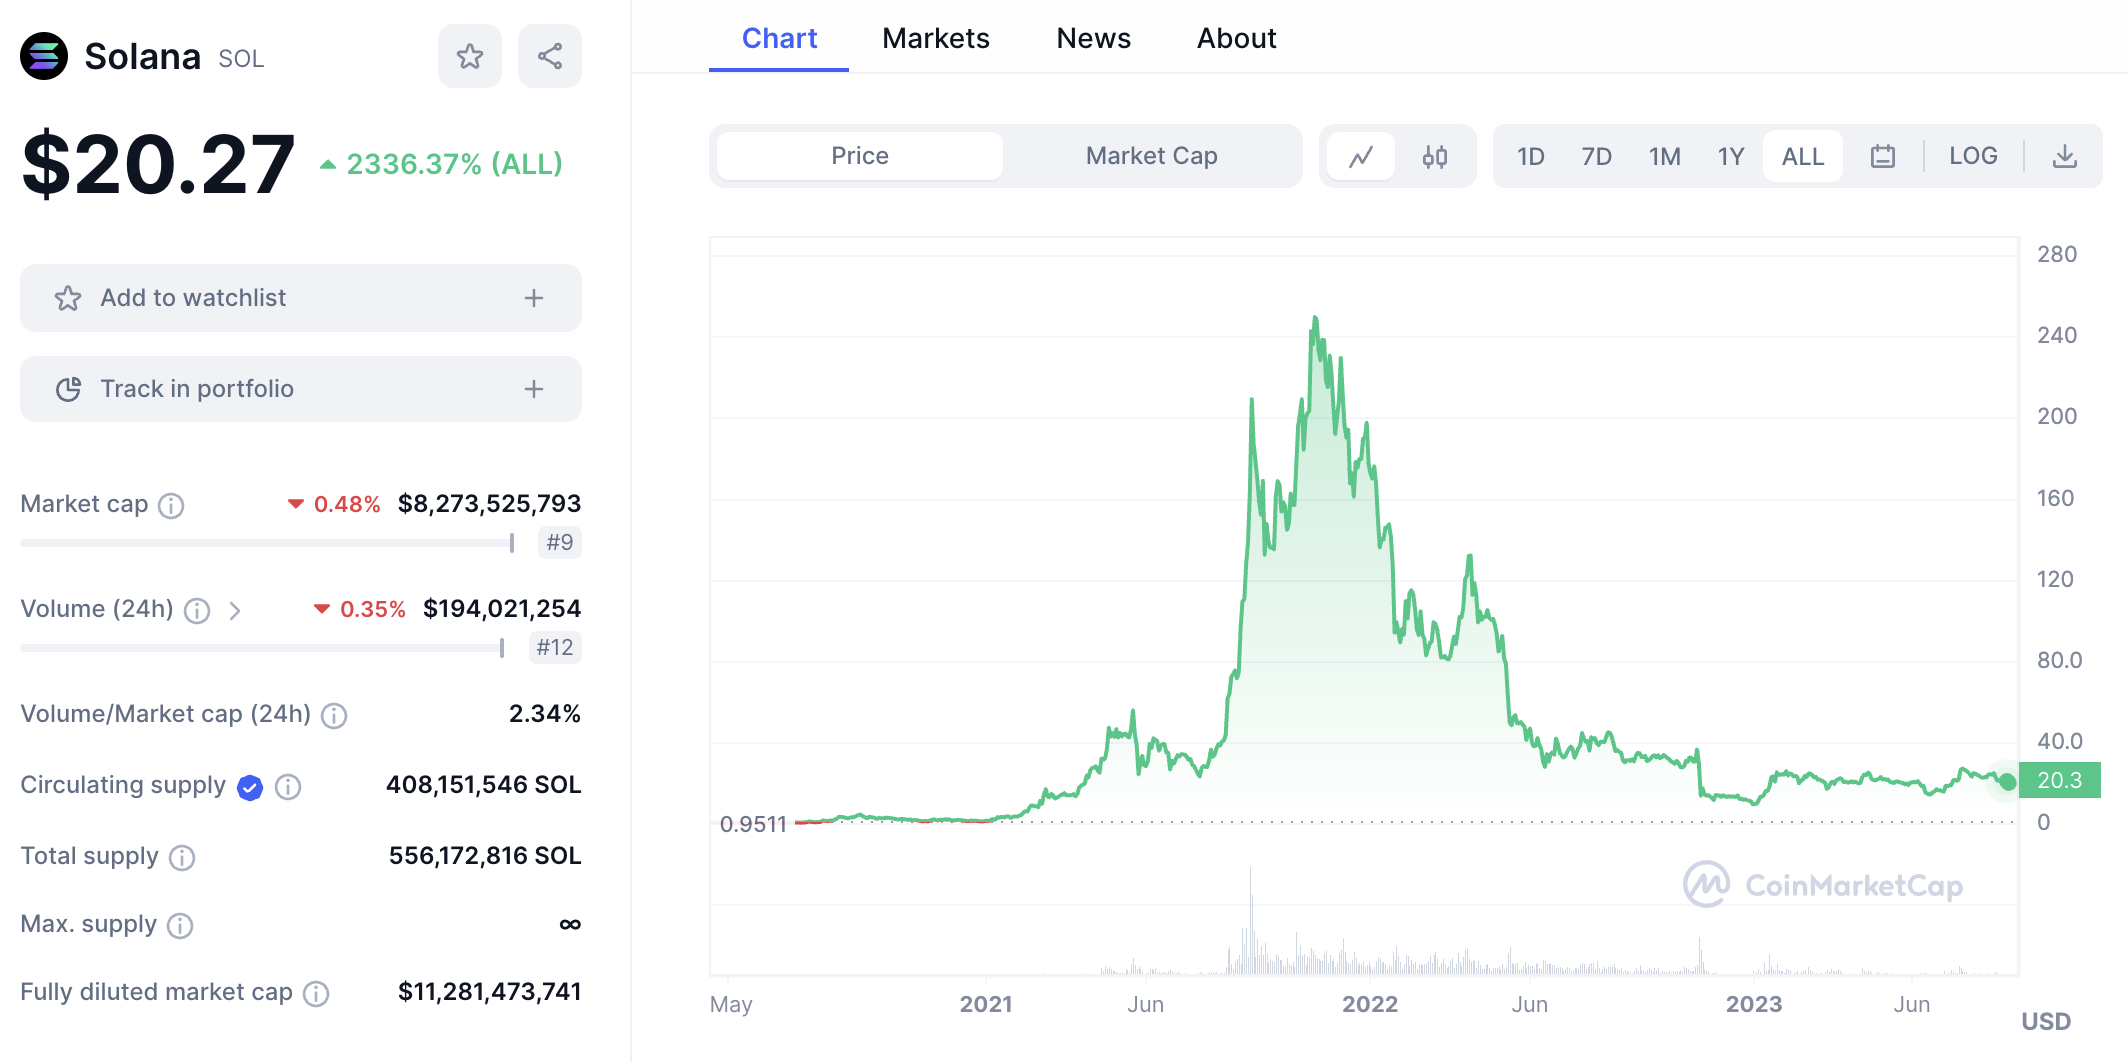2128x1062 pixels.
Task: Switch to candlestick chart icon
Action: click(x=1435, y=156)
